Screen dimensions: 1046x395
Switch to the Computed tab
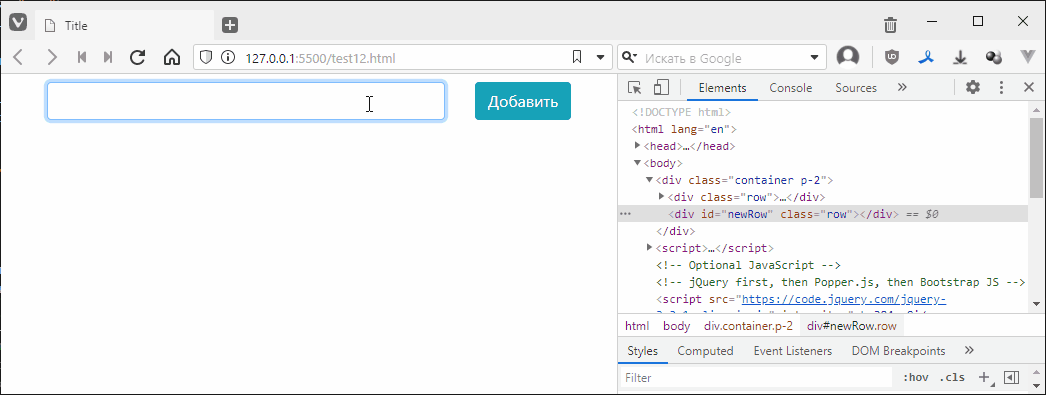[705, 351]
